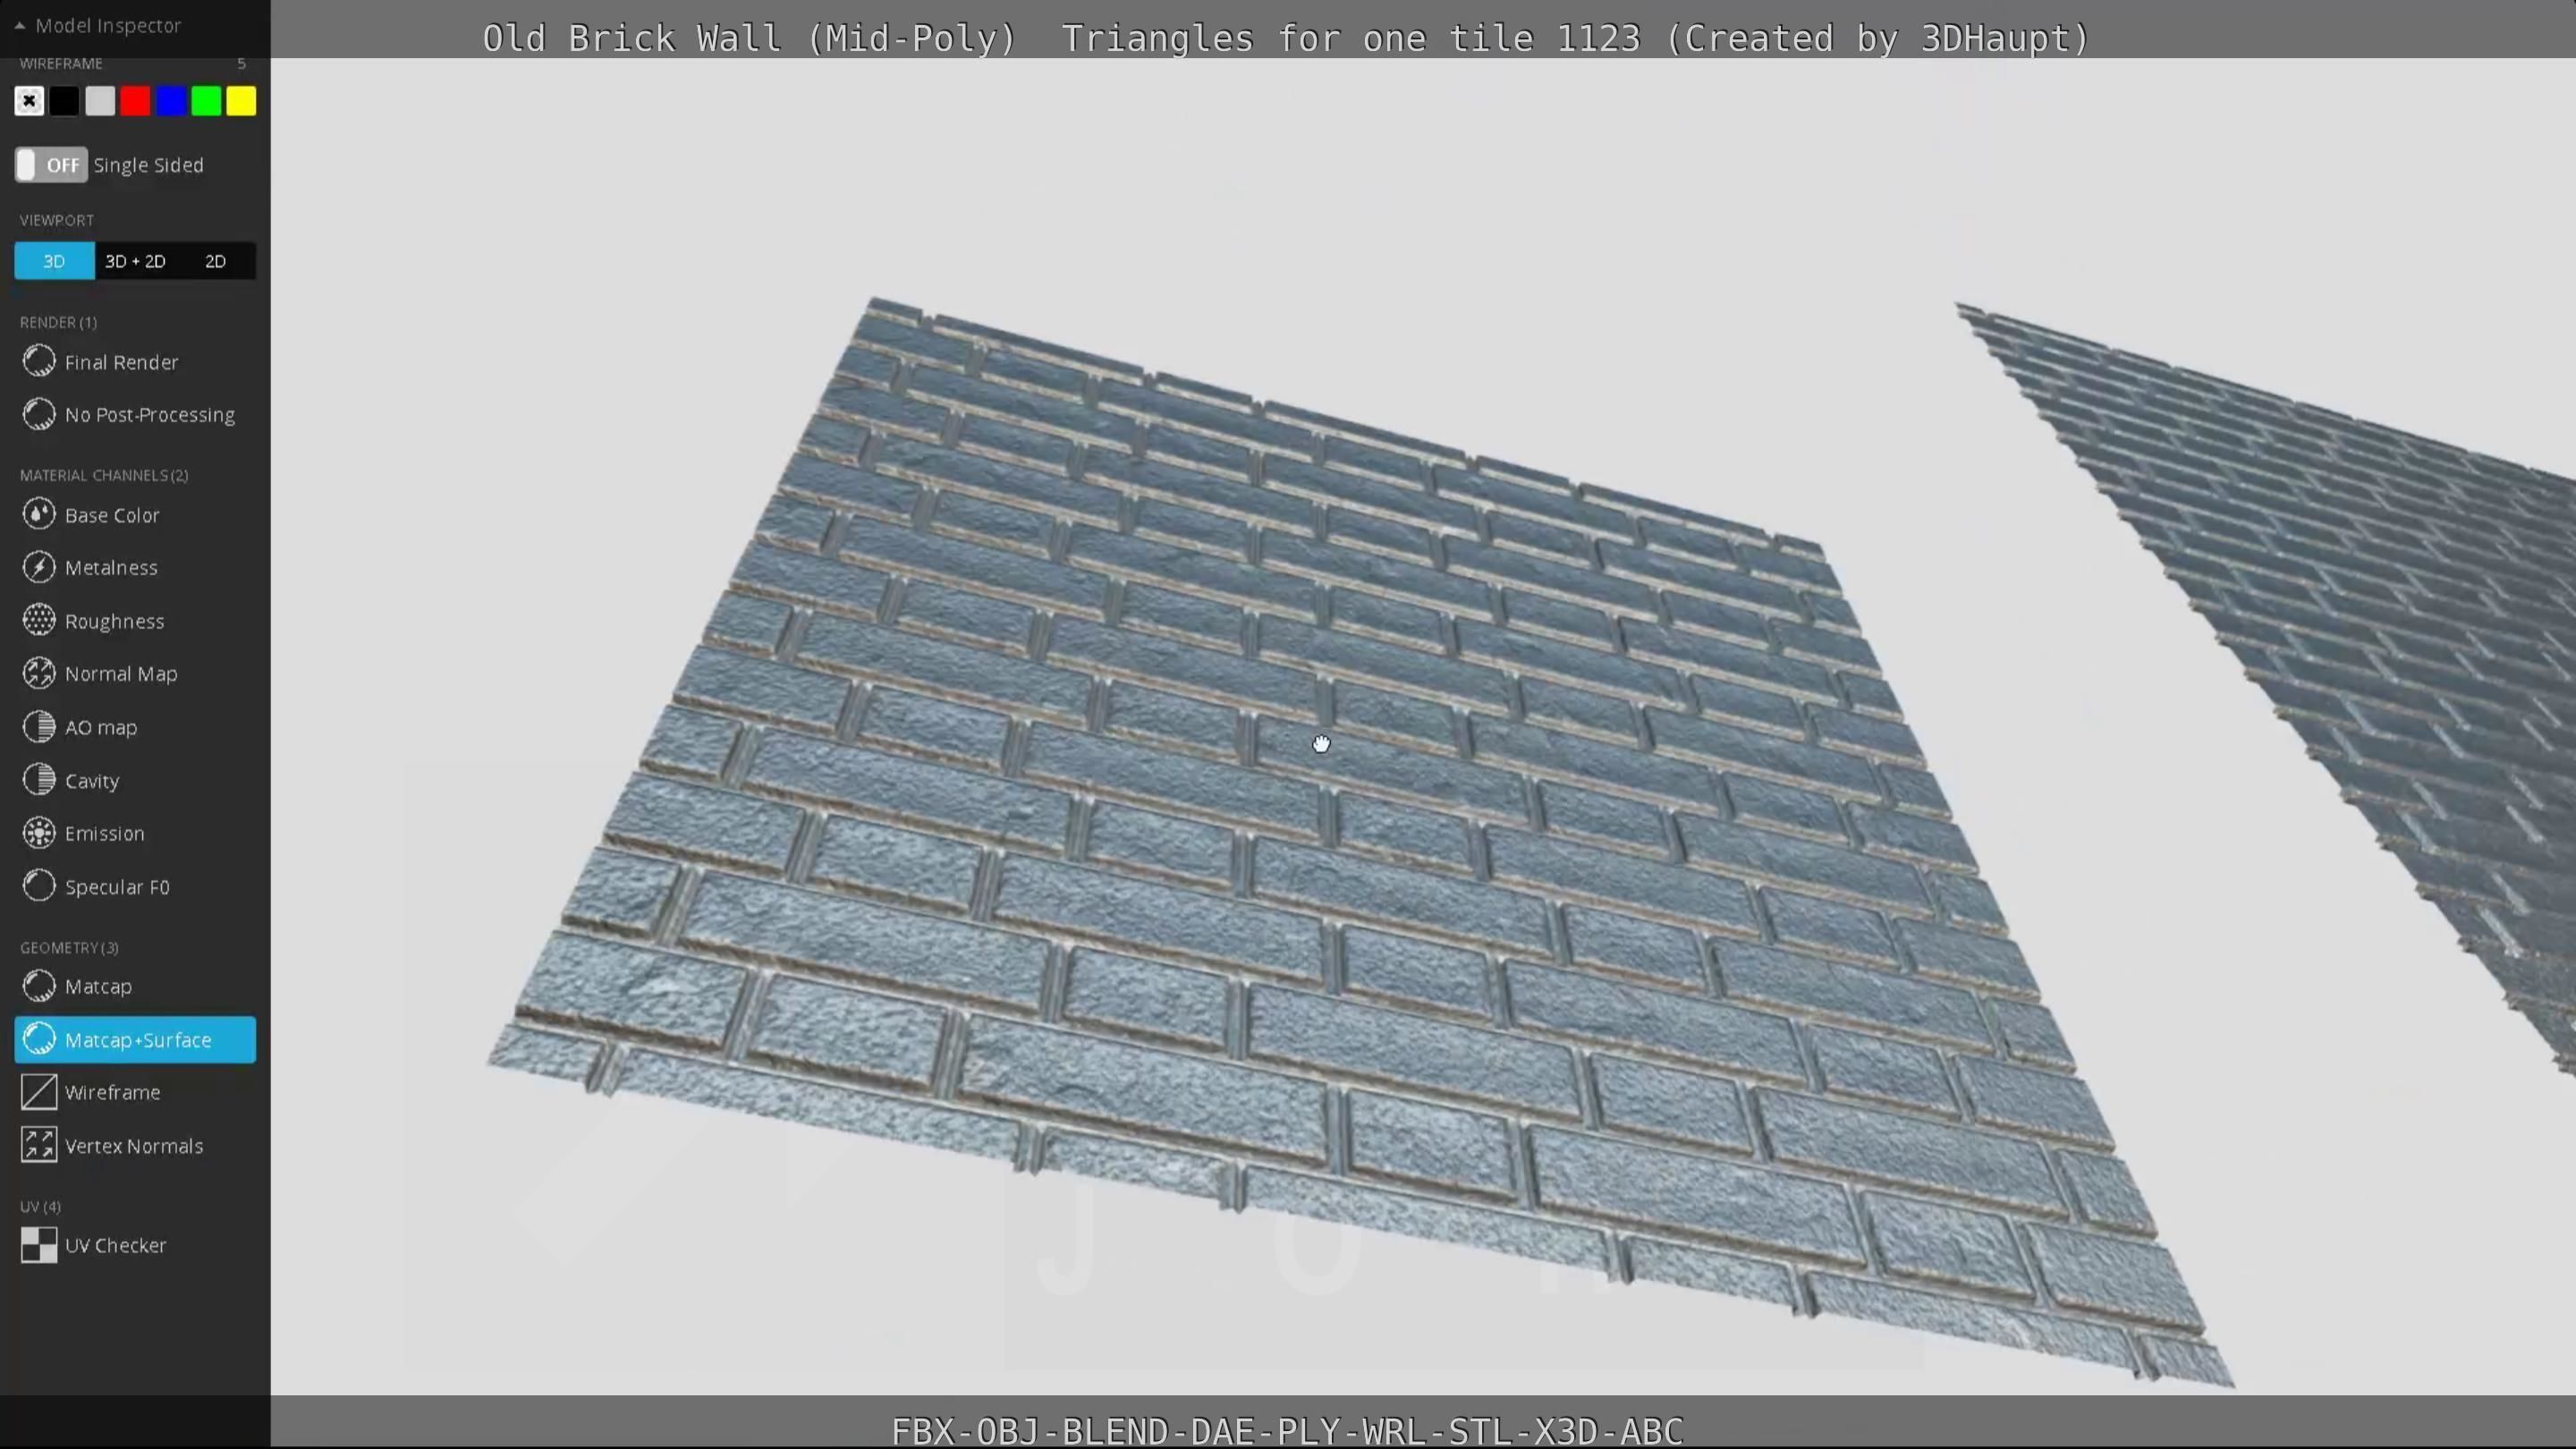
Task: Click the Base Color label
Action: coord(112,515)
